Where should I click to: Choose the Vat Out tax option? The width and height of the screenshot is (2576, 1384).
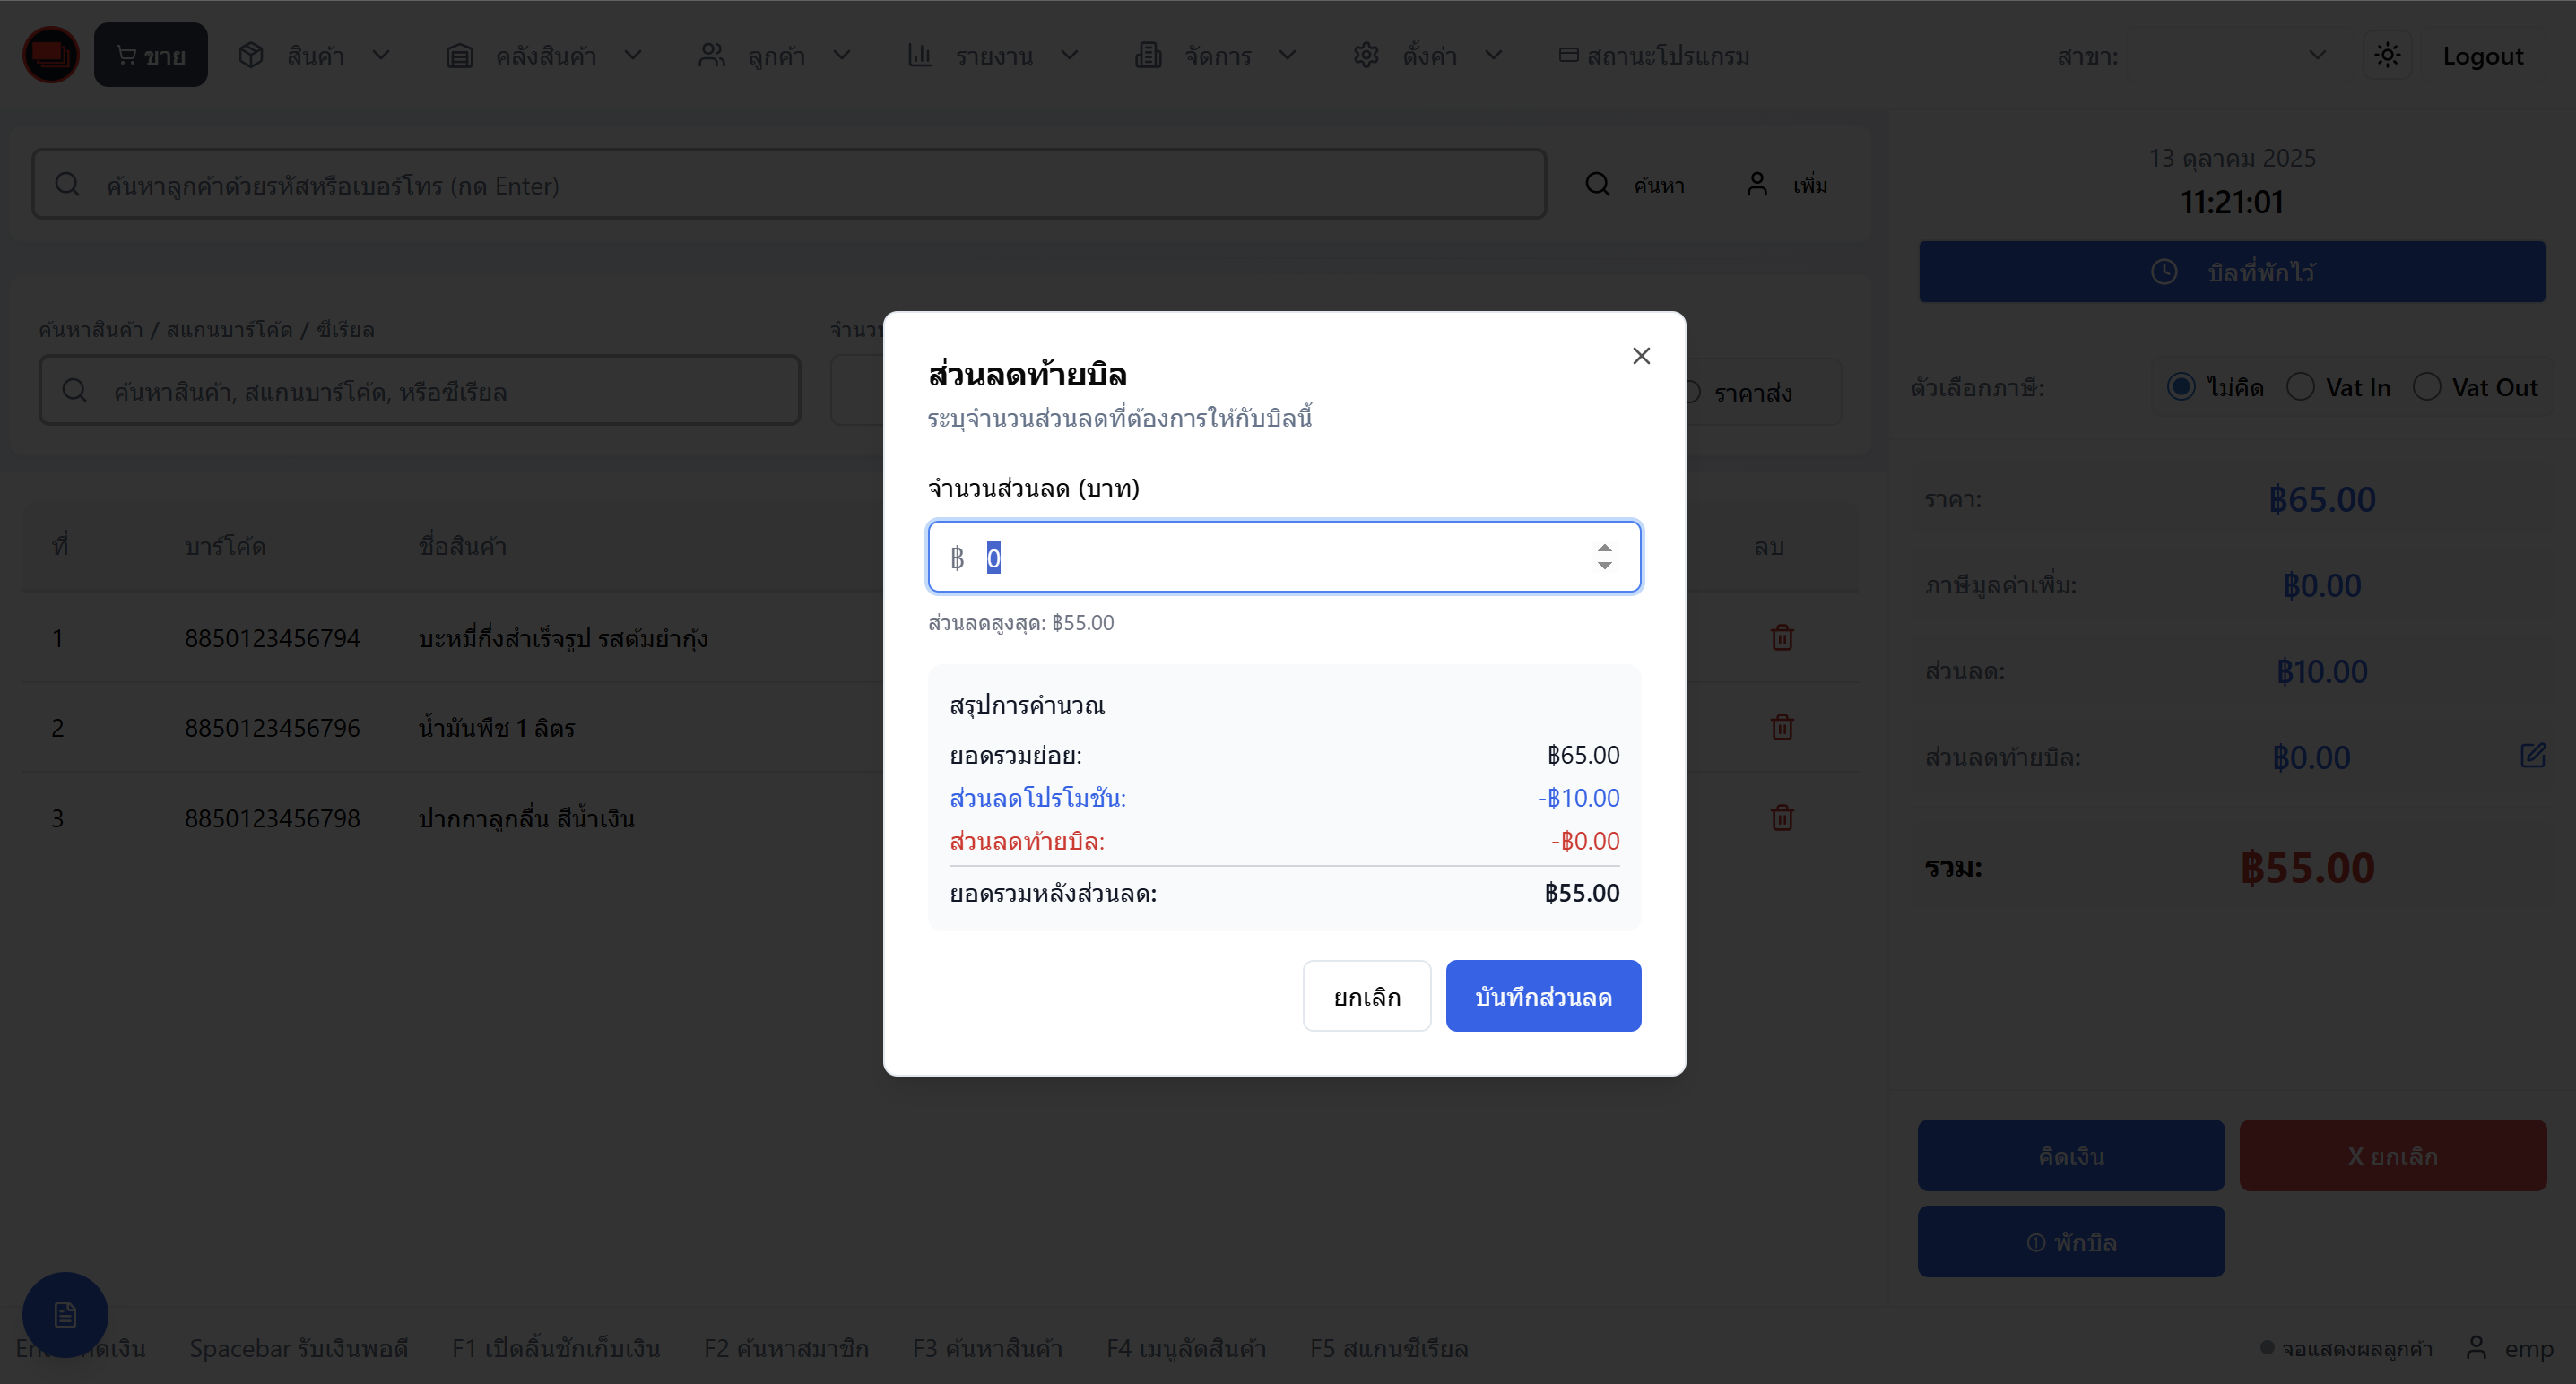tap(2427, 387)
